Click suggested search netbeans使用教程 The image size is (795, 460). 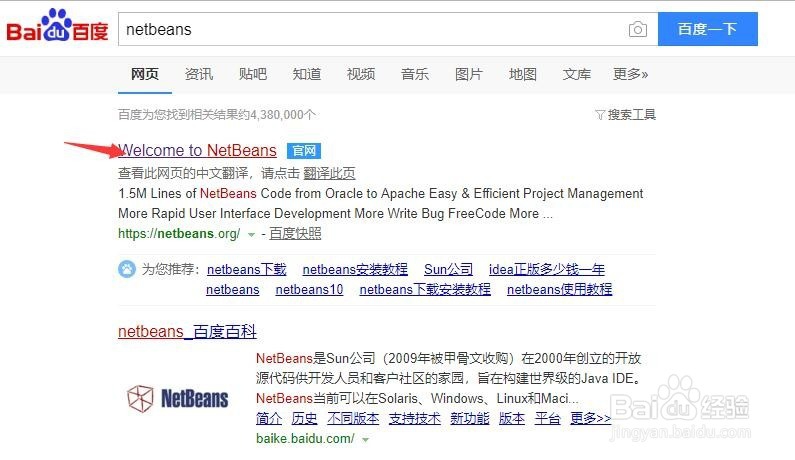click(559, 290)
